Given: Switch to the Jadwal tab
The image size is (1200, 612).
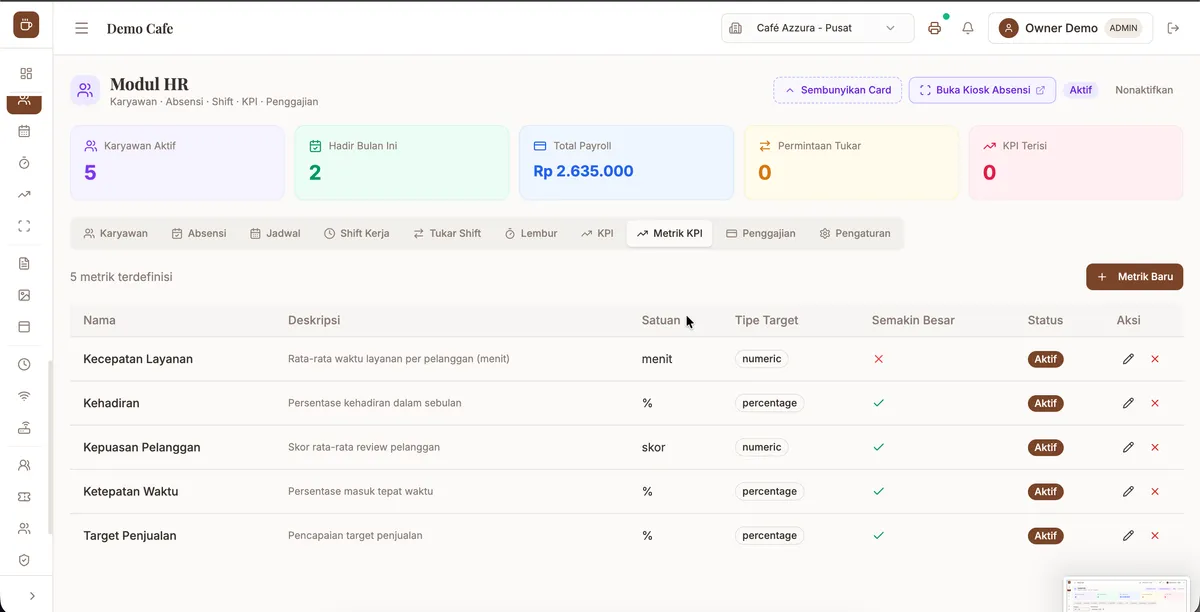Looking at the screenshot, I should tap(275, 233).
